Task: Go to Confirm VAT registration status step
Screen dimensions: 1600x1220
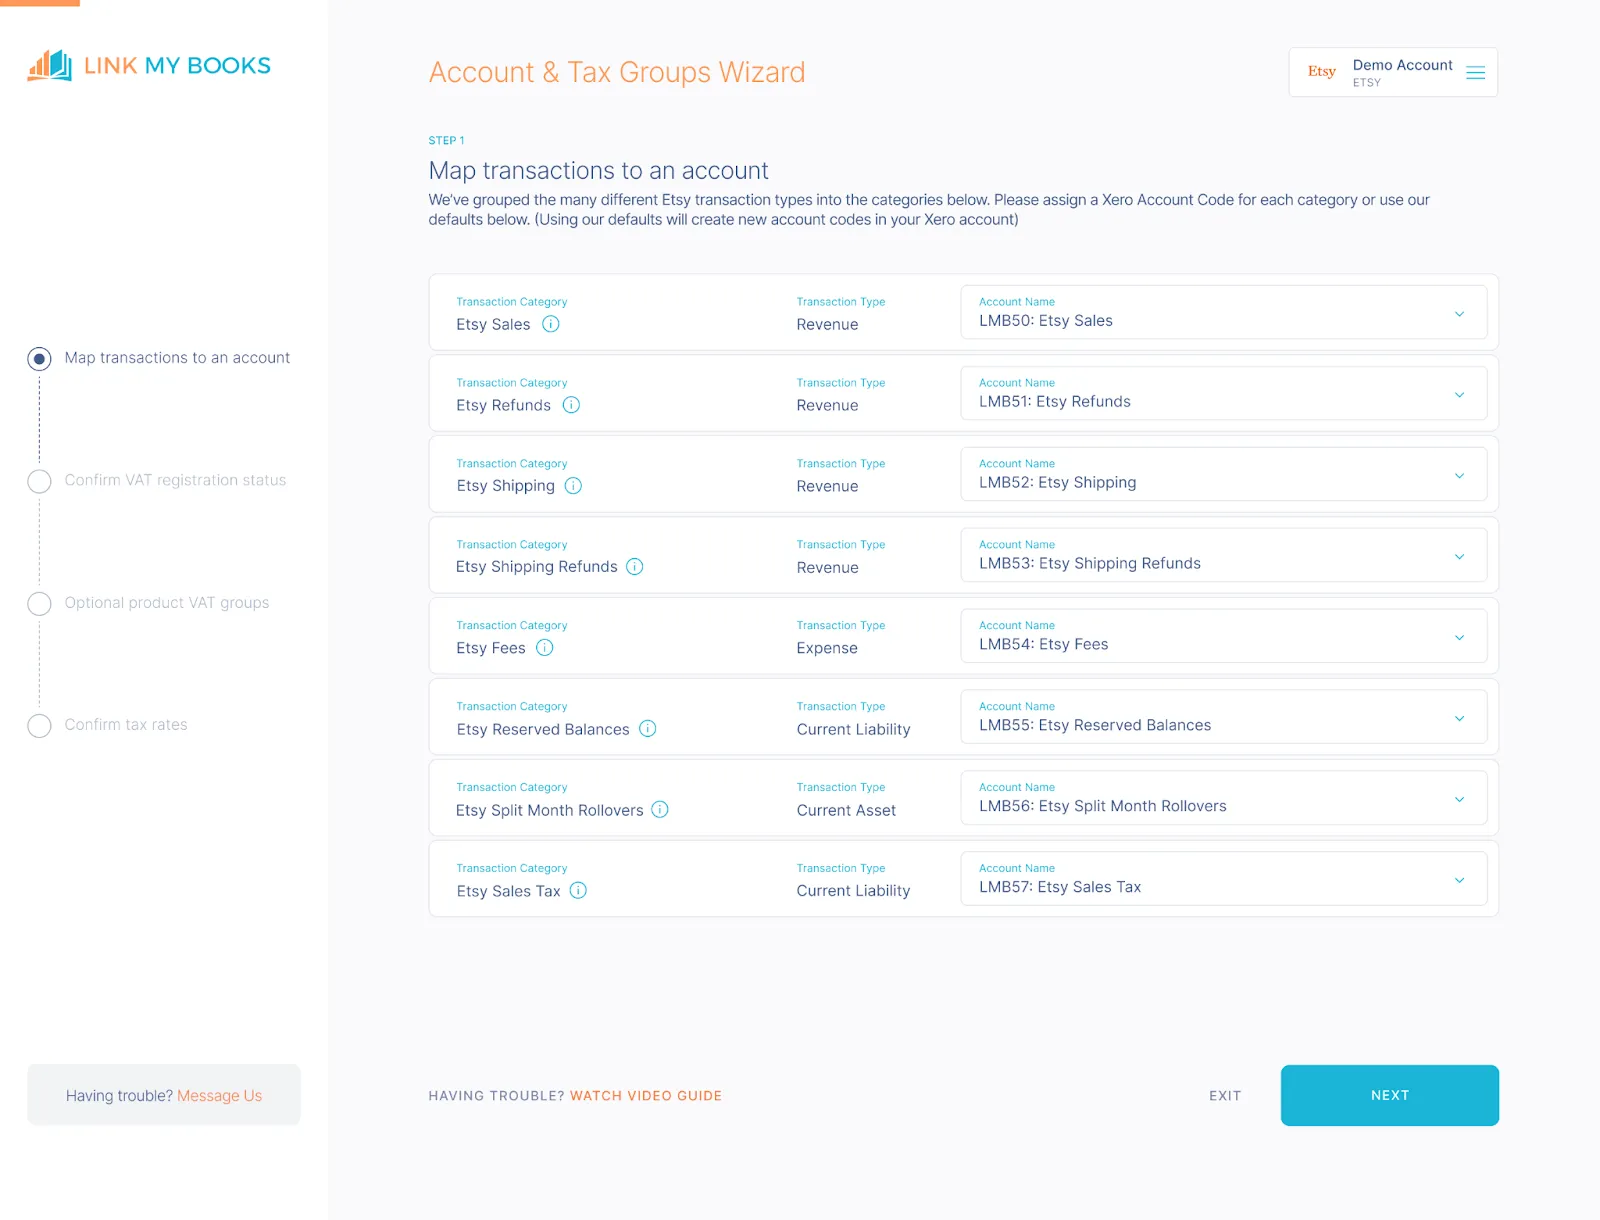Action: pyautogui.click(x=175, y=480)
